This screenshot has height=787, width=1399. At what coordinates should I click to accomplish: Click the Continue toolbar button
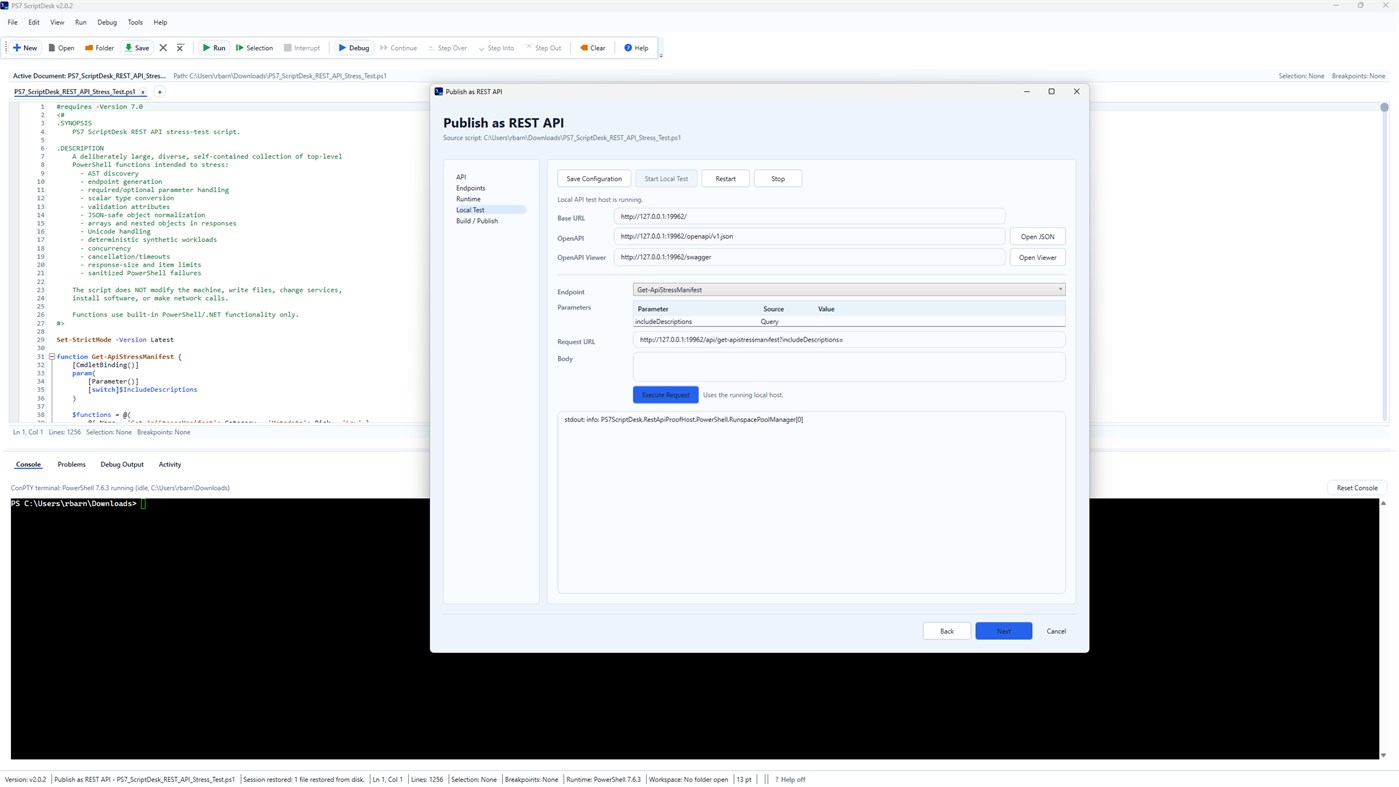399,48
